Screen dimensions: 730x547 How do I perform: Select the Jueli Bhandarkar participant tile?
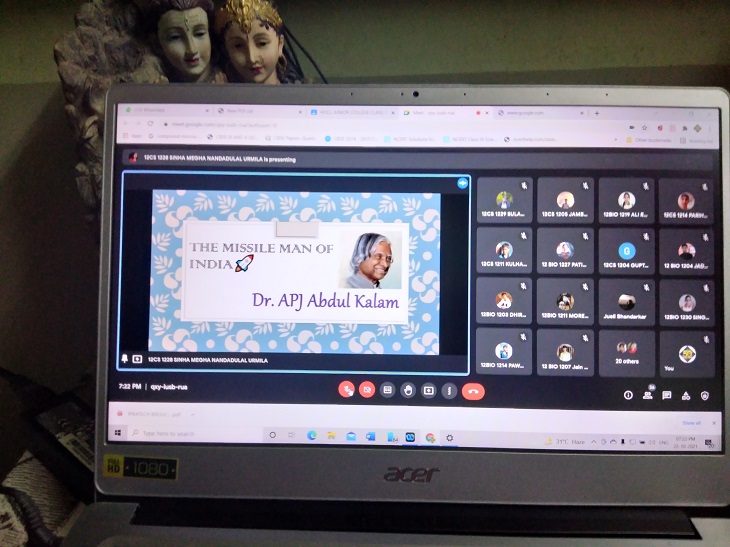627,300
